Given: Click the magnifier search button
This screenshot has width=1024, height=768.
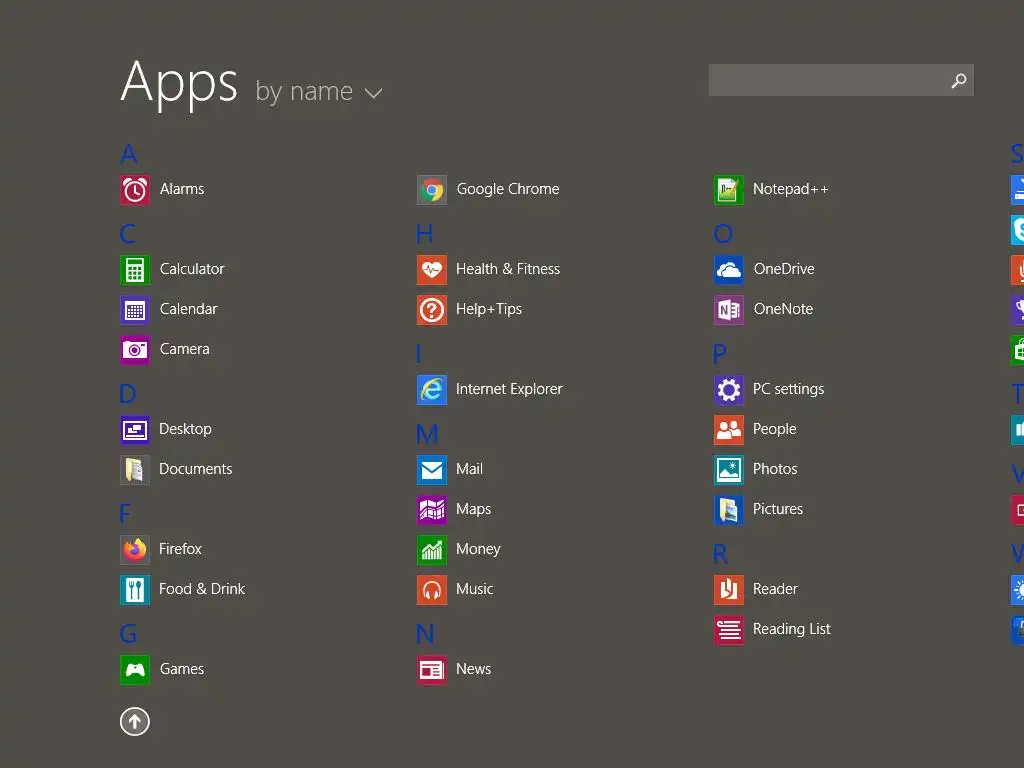Looking at the screenshot, I should coord(959,80).
